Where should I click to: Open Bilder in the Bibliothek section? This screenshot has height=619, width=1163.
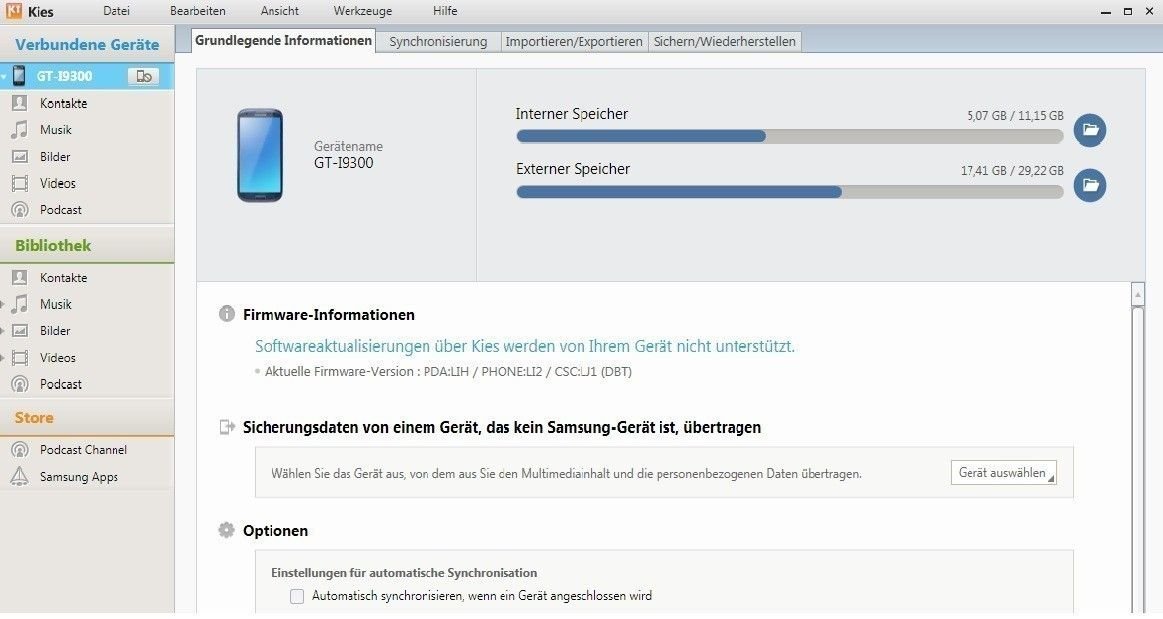coord(55,331)
